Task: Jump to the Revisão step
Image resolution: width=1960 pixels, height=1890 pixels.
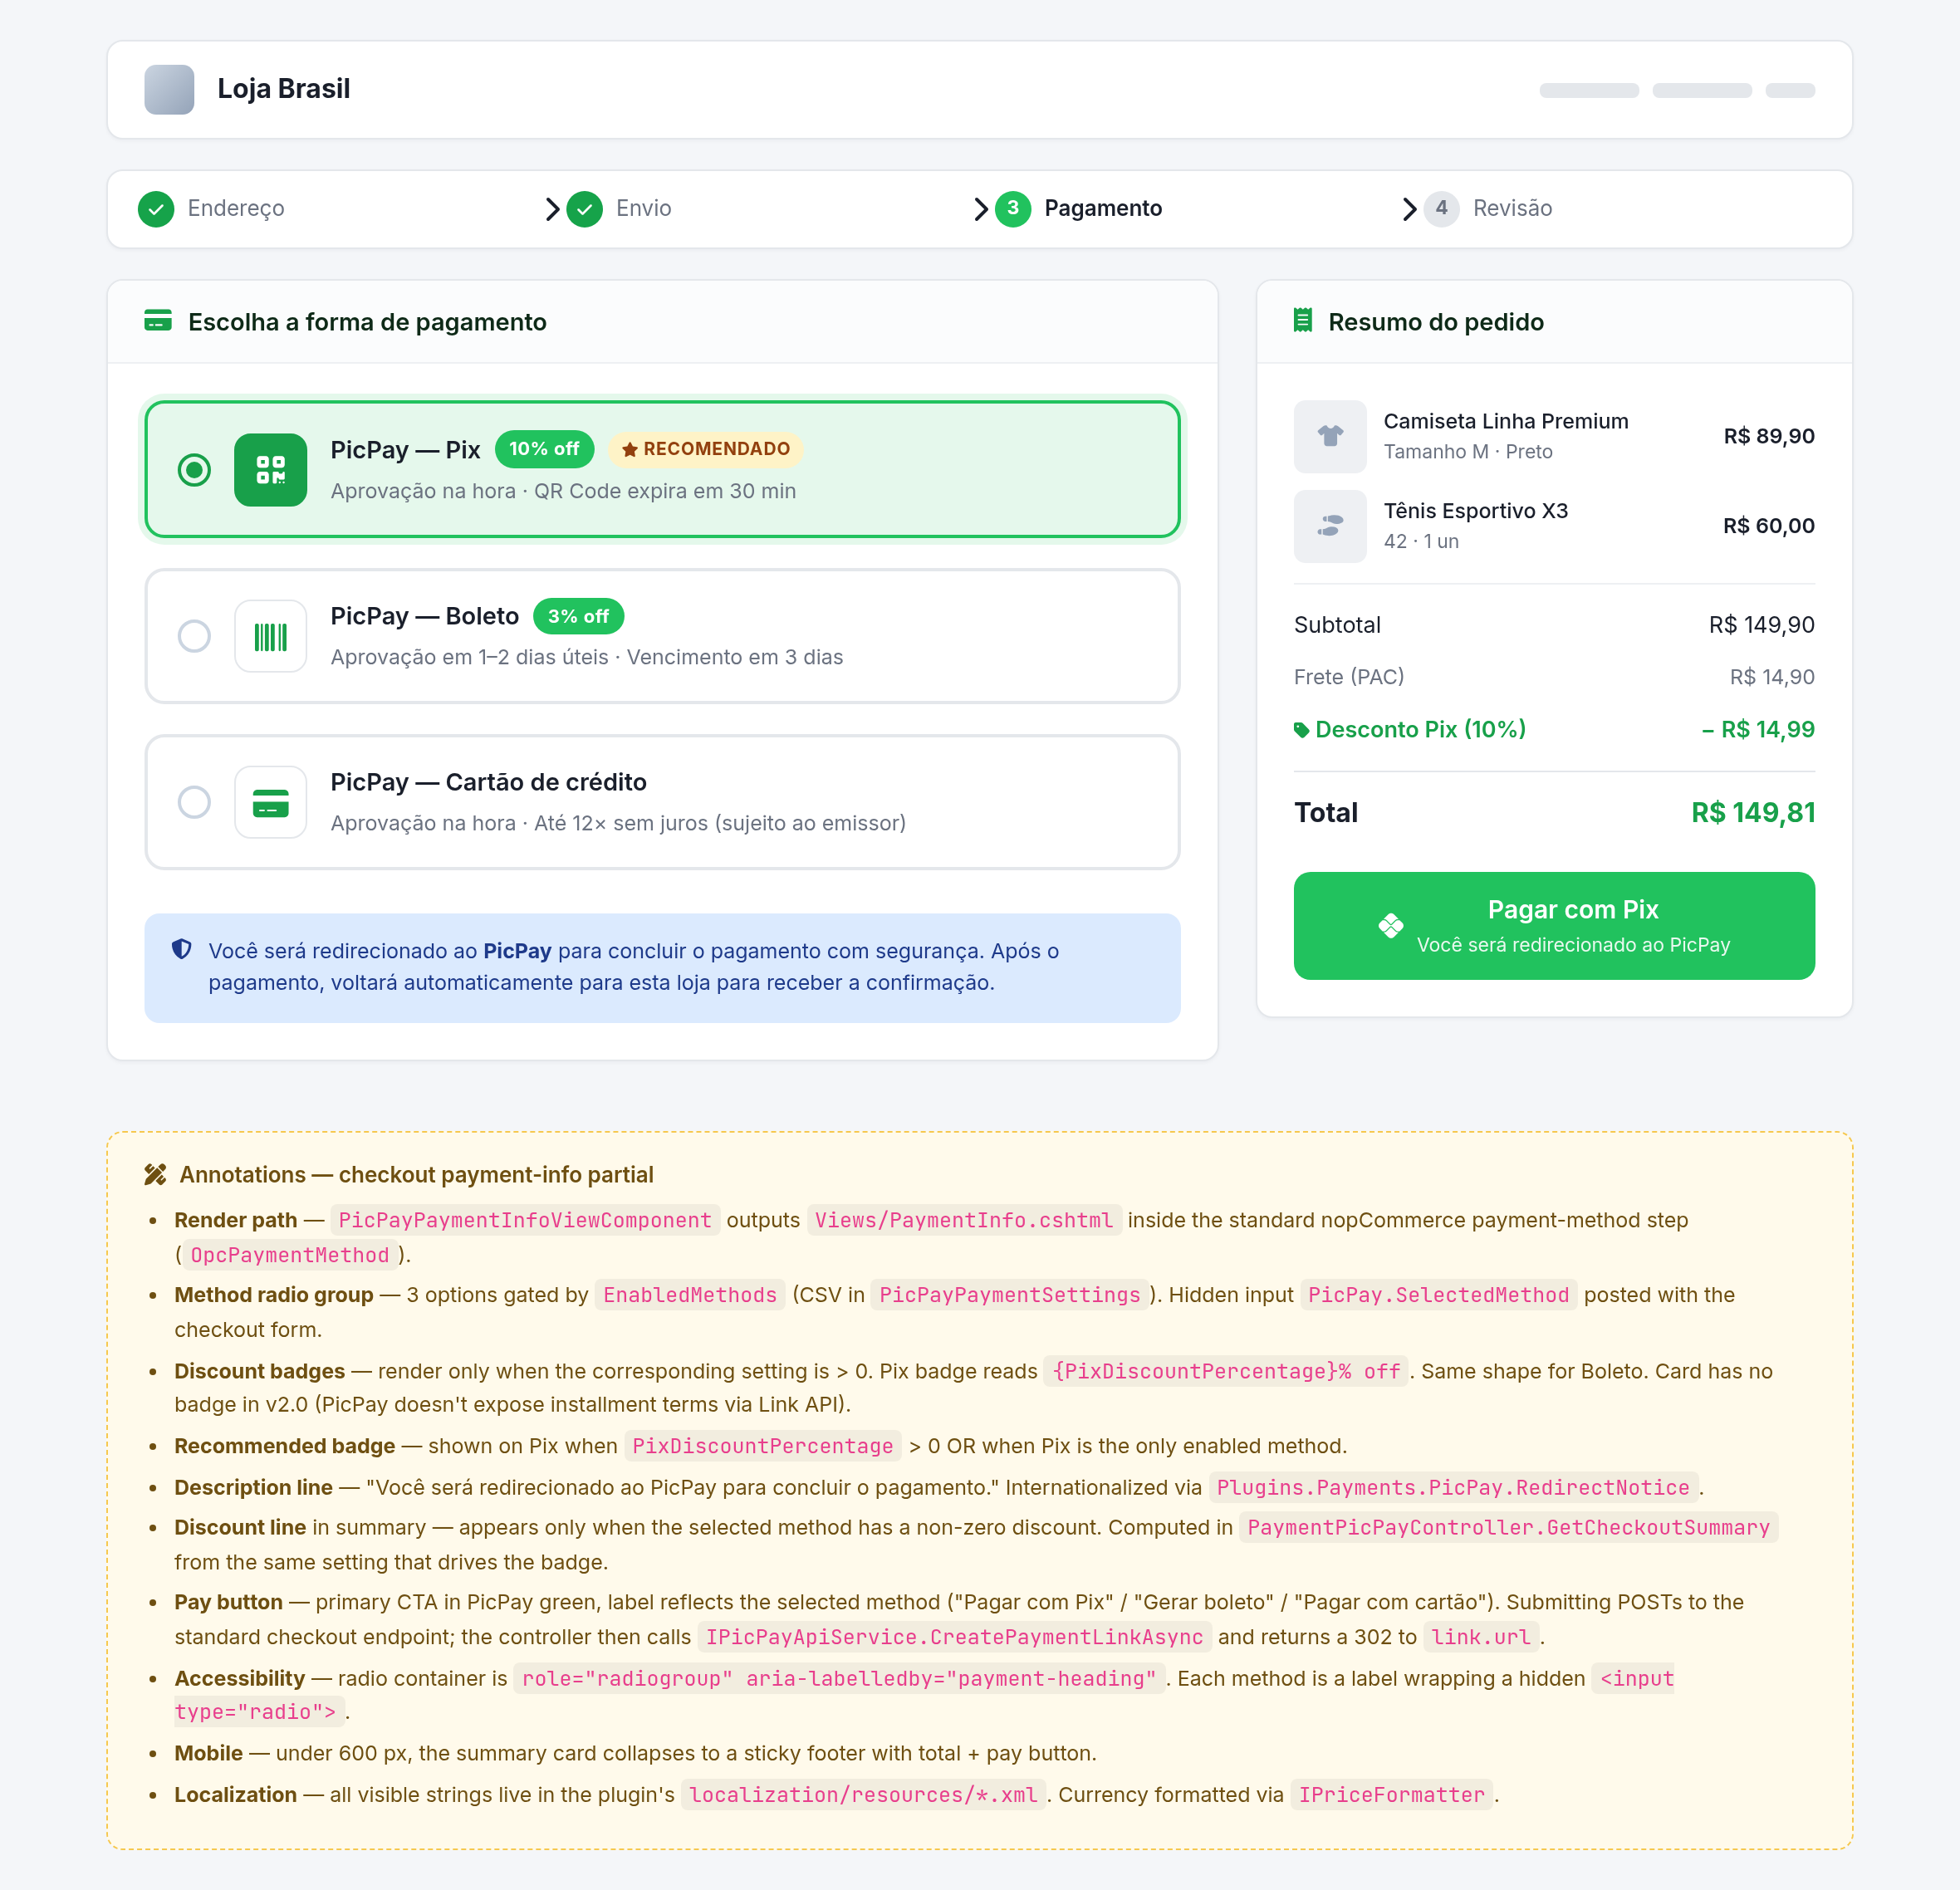Action: click(x=1512, y=208)
